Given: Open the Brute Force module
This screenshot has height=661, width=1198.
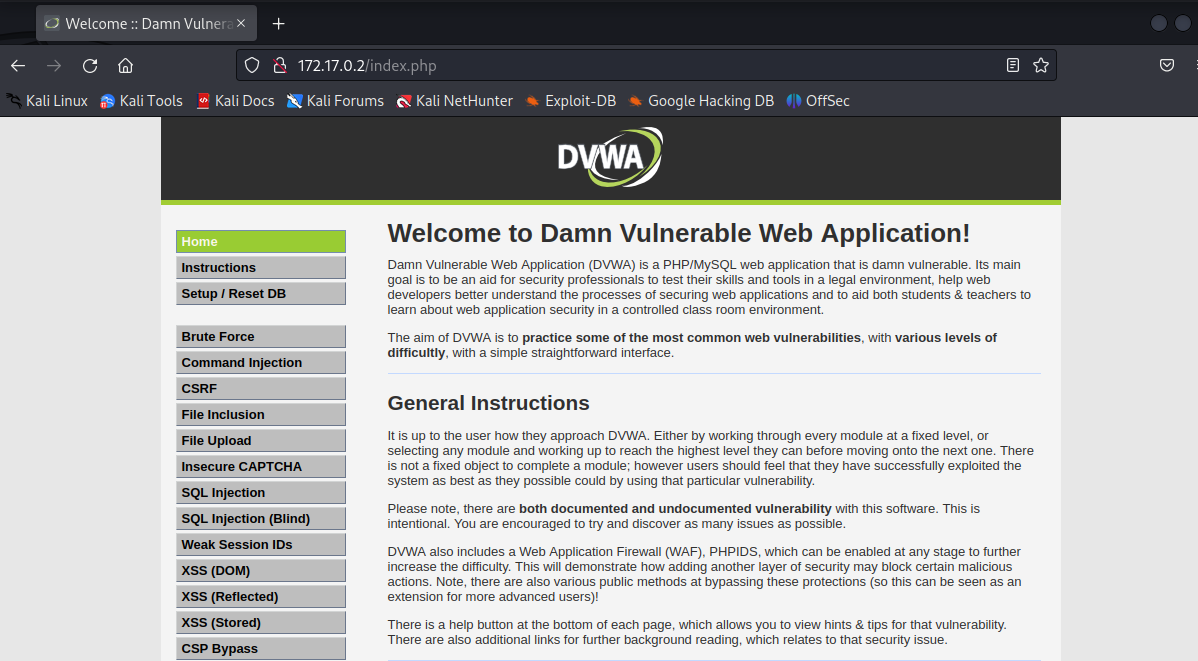Looking at the screenshot, I should tap(261, 336).
